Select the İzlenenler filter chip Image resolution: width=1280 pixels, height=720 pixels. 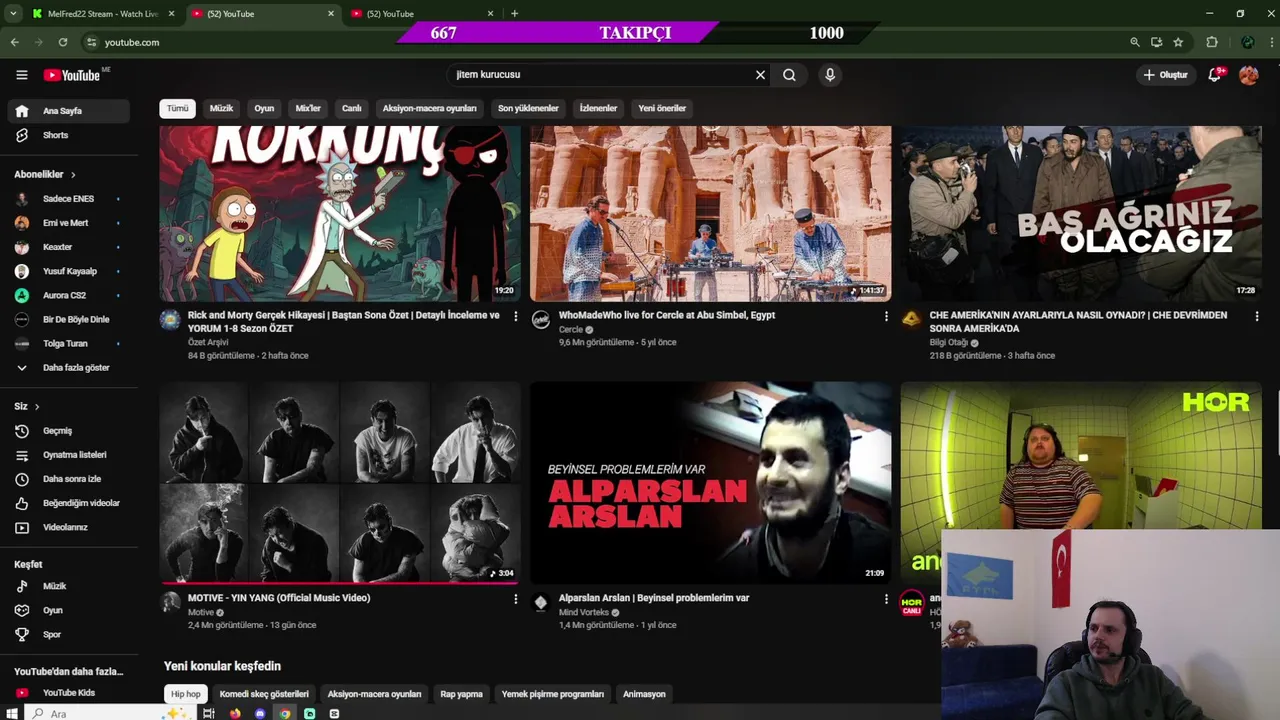(598, 108)
